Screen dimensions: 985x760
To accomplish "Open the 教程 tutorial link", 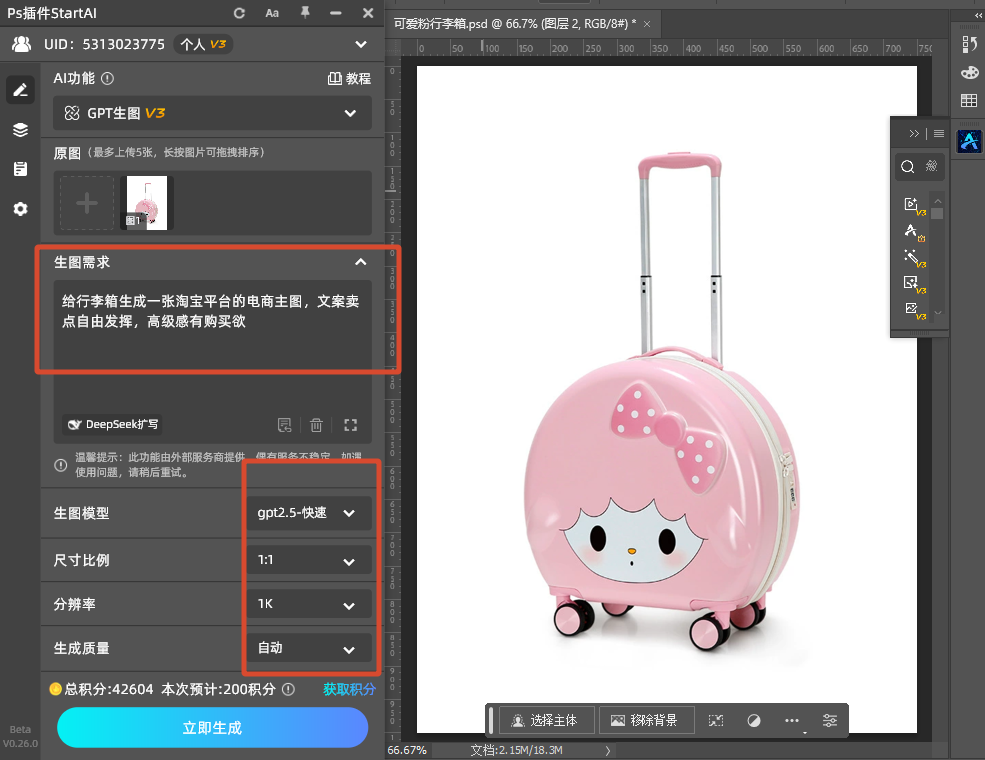I will point(349,79).
